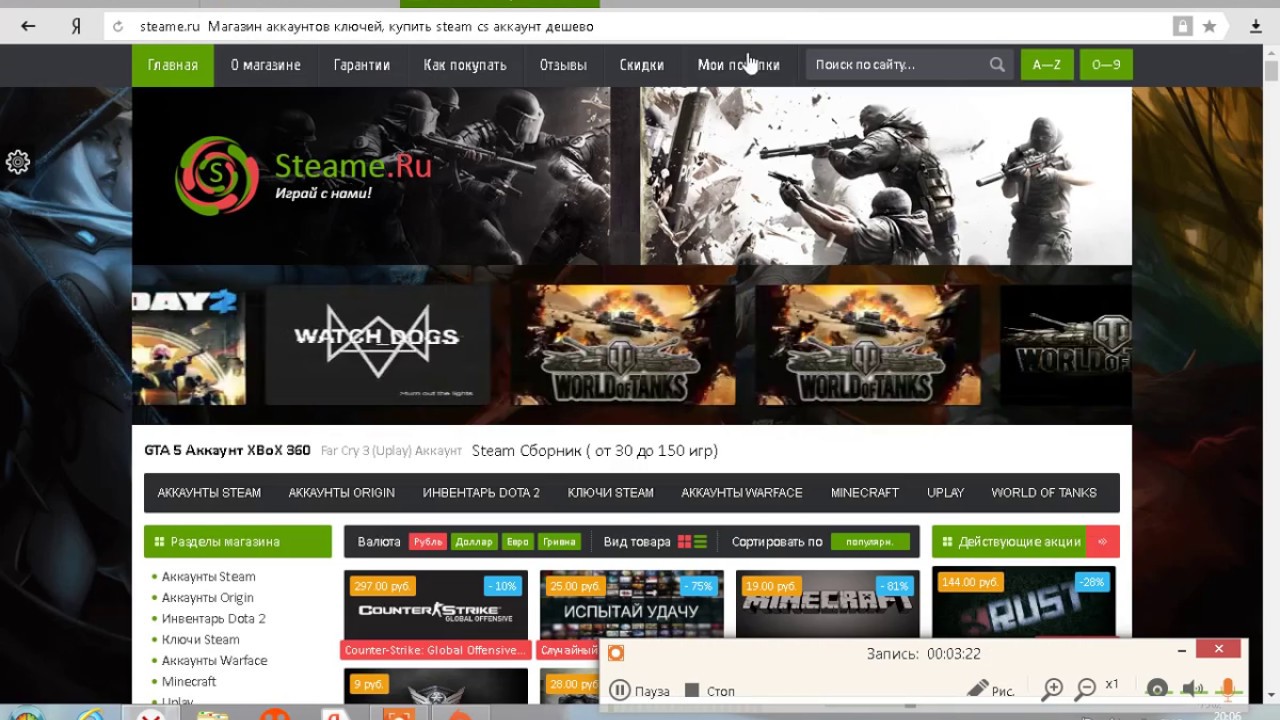Open the Counter-Strike Global Offensive product card
The image size is (1280, 720).
436,614
